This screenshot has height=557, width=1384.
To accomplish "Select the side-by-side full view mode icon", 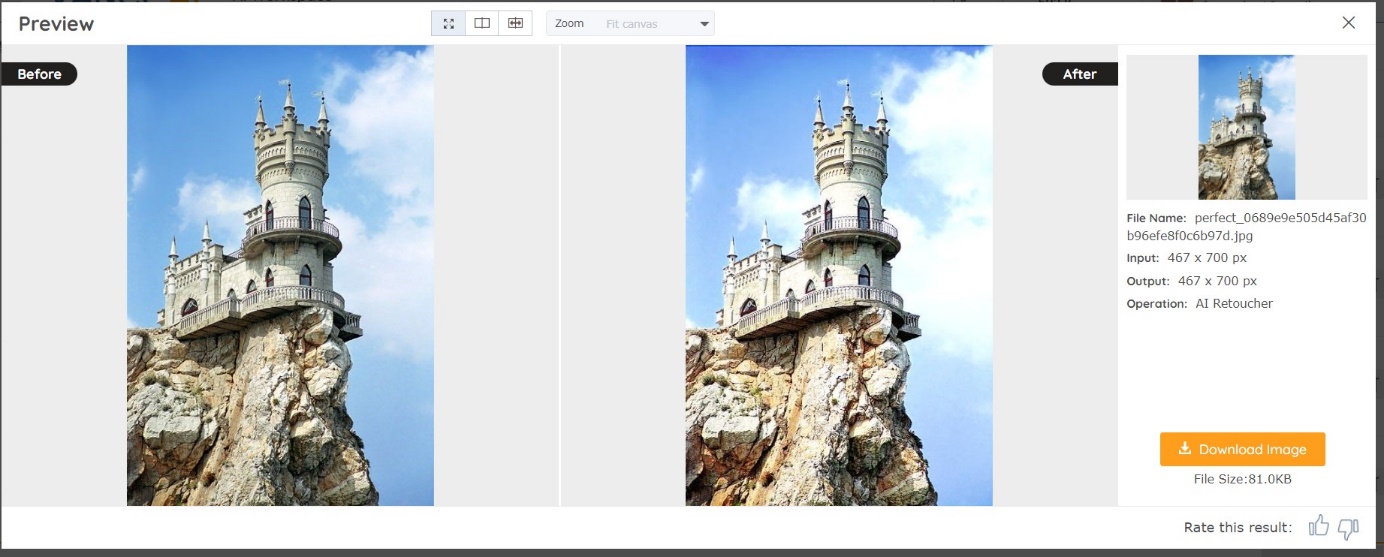I will click(x=448, y=23).
